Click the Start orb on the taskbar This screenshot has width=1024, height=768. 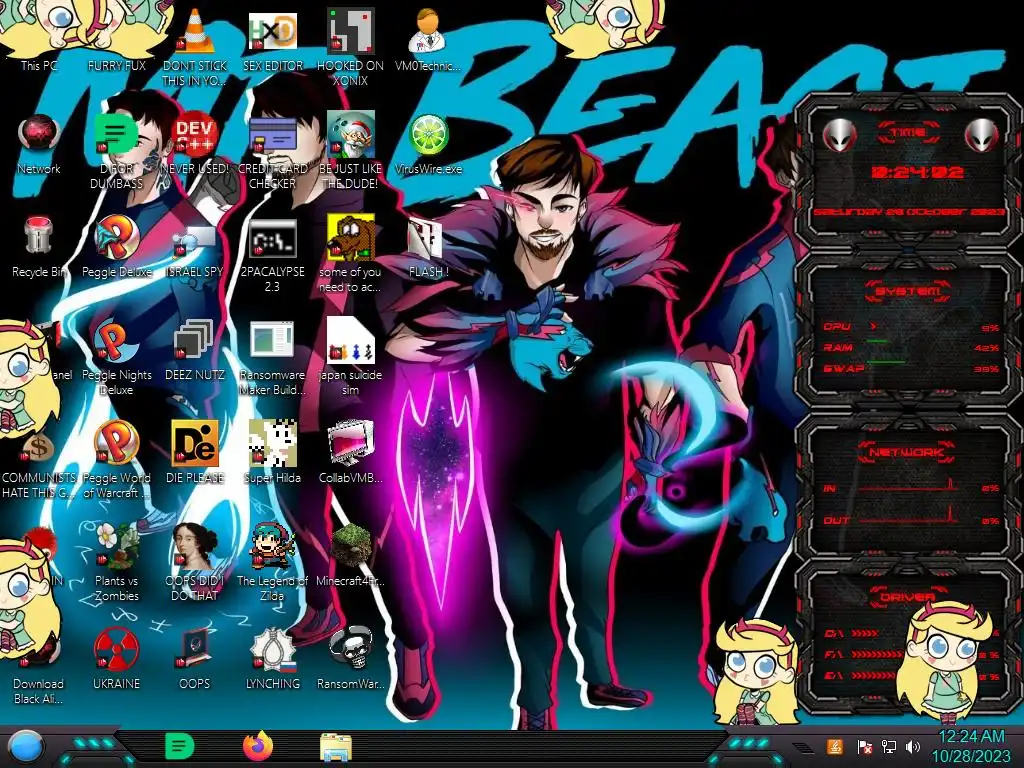tap(26, 746)
